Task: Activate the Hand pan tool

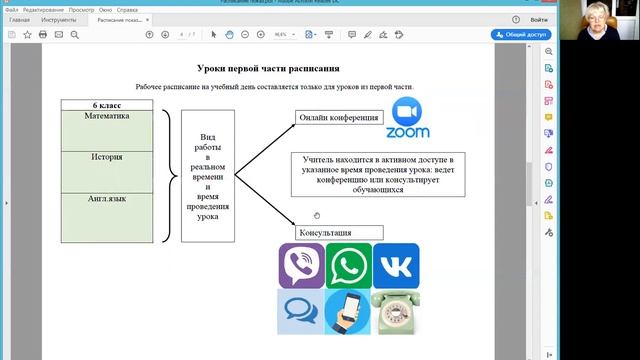Action: [x=229, y=35]
